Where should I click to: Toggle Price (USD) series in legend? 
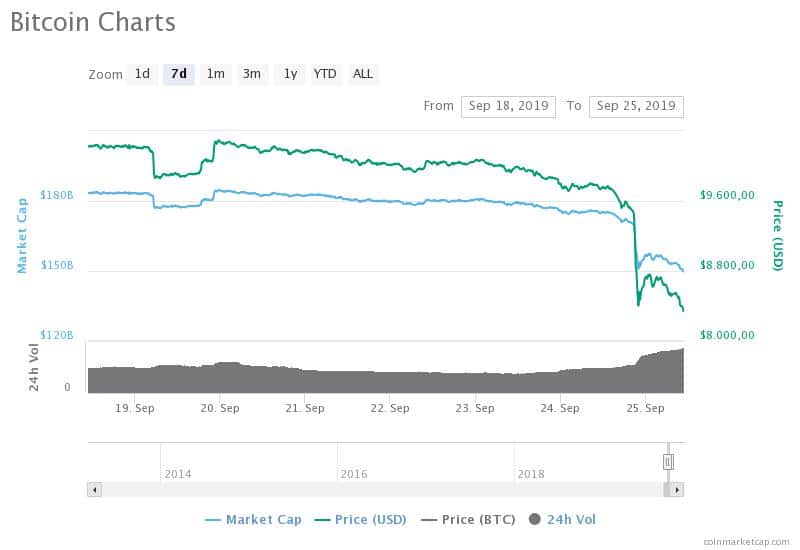click(x=361, y=520)
